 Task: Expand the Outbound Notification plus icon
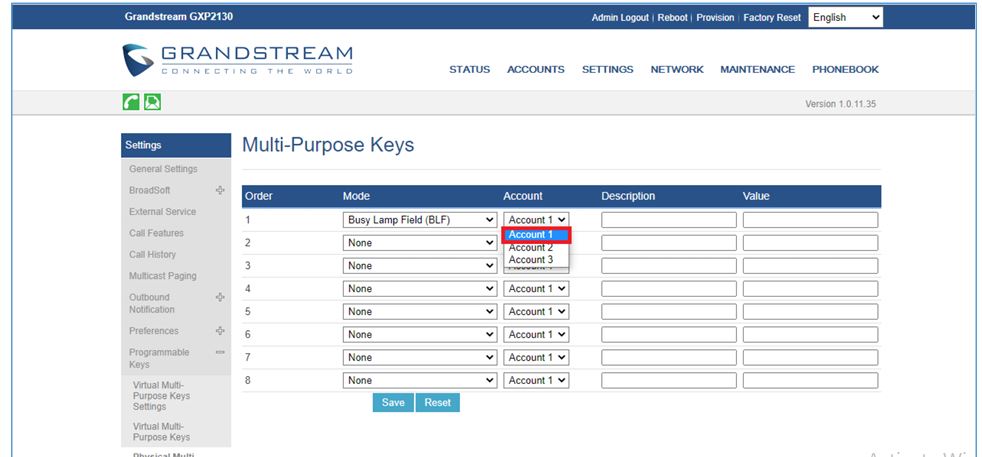(x=220, y=297)
